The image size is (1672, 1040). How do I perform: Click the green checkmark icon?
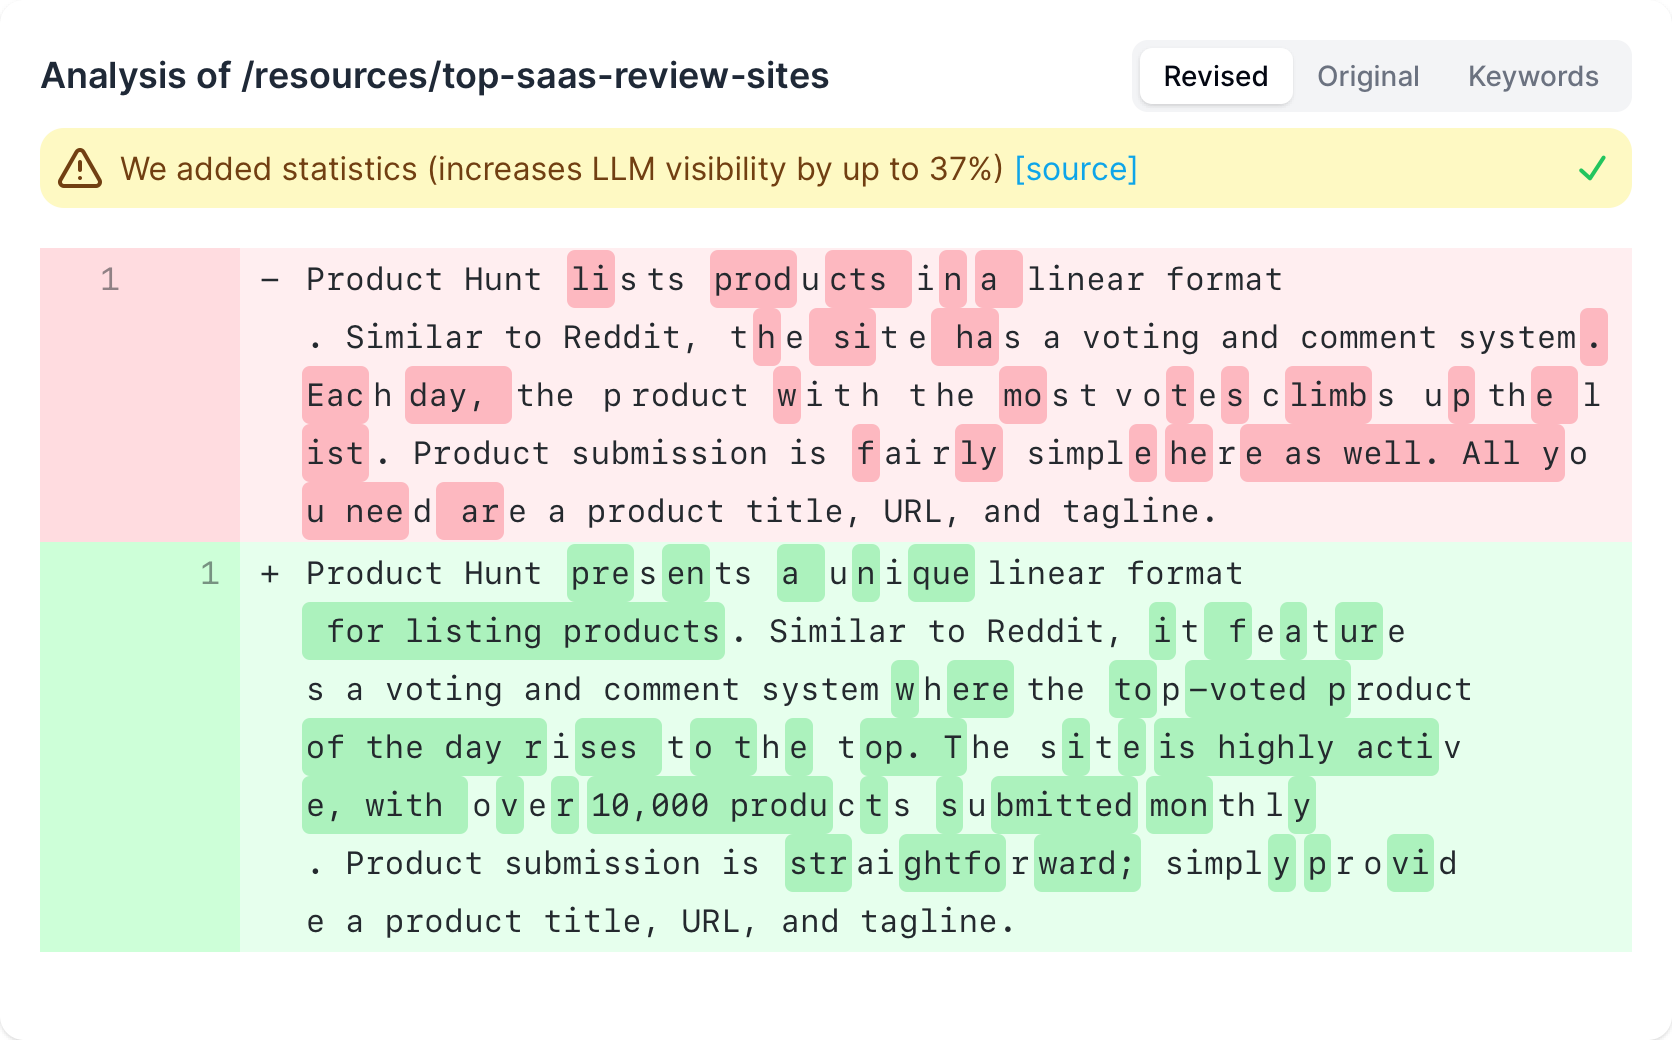(1592, 168)
